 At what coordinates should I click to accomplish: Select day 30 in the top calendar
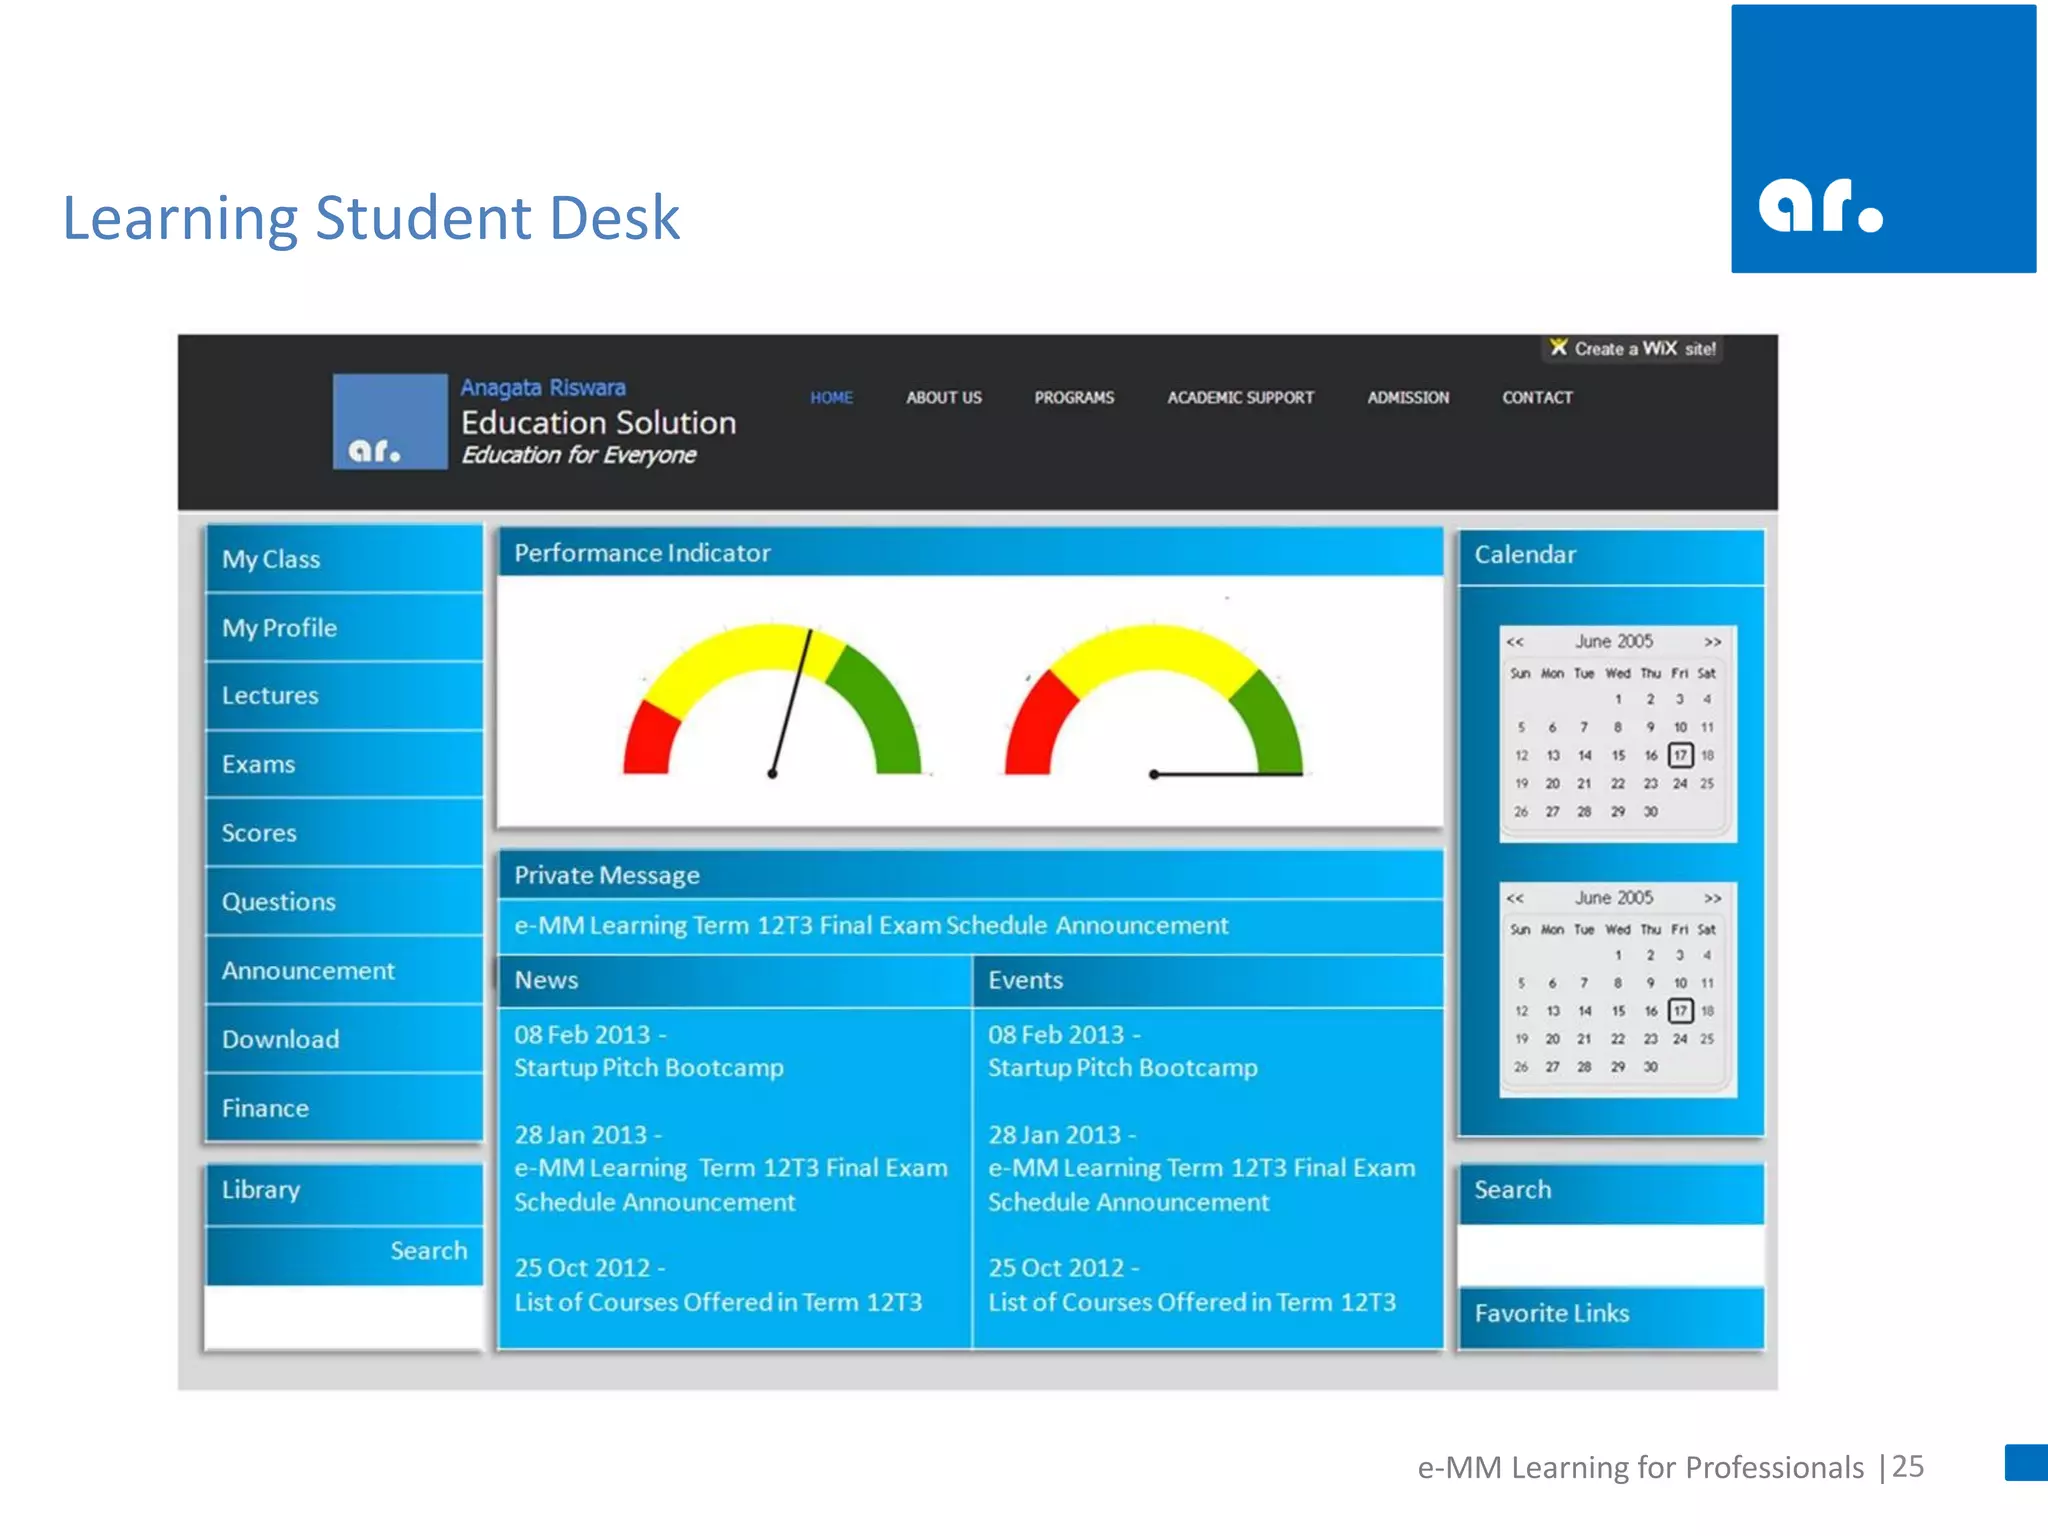[1650, 812]
